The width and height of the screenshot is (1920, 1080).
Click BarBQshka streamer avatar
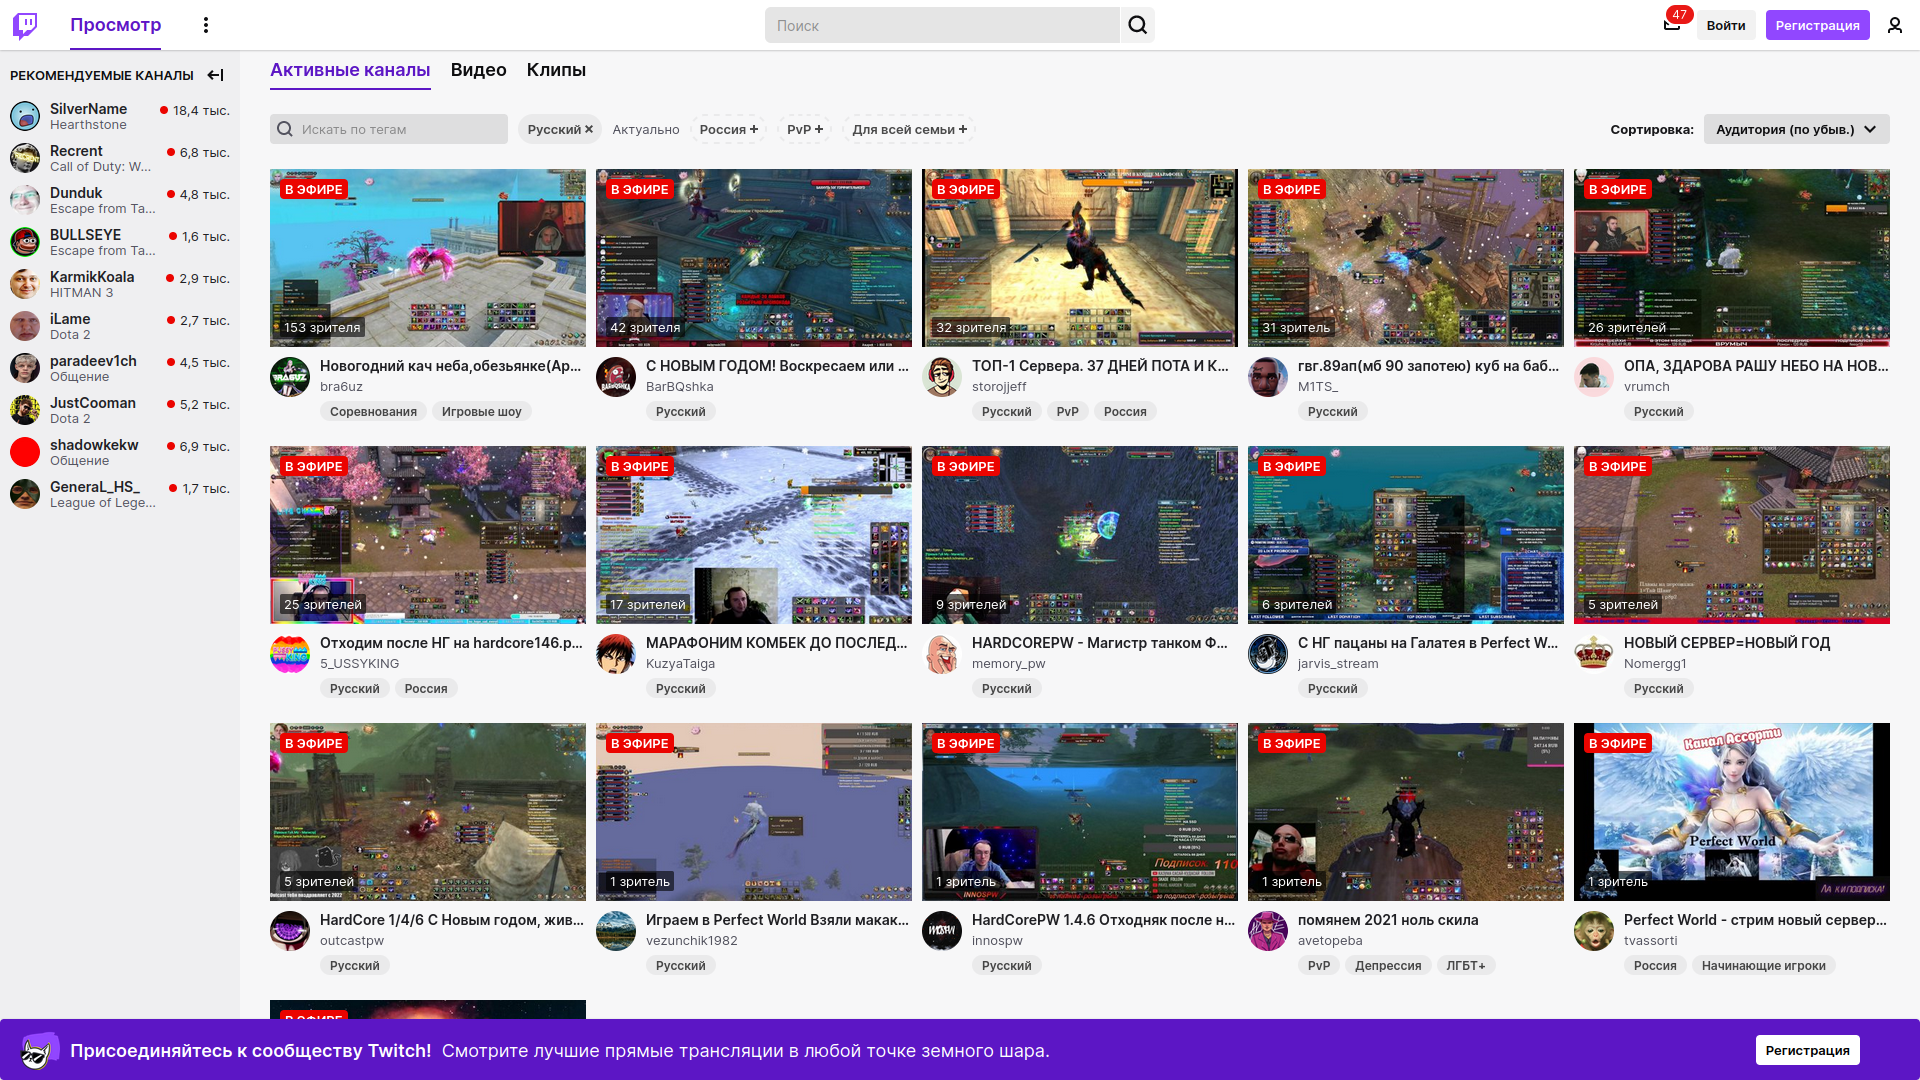point(616,377)
